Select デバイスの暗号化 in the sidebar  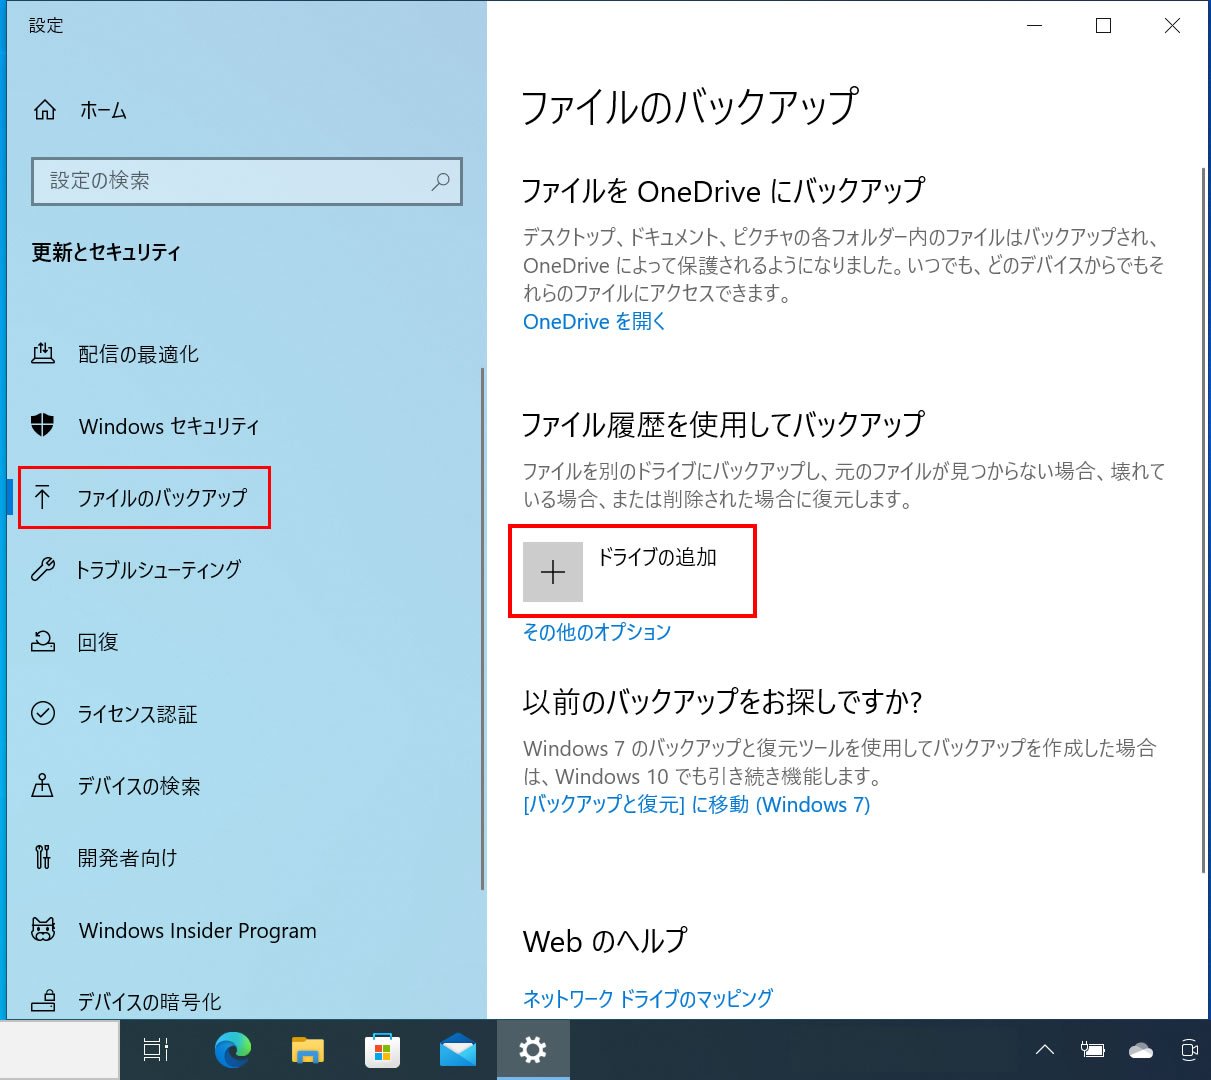(150, 1001)
